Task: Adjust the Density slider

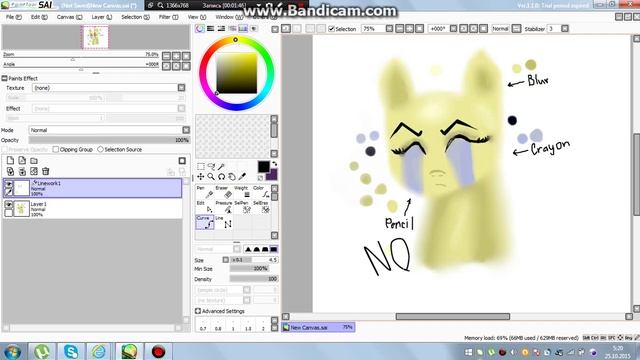Action: [253, 279]
